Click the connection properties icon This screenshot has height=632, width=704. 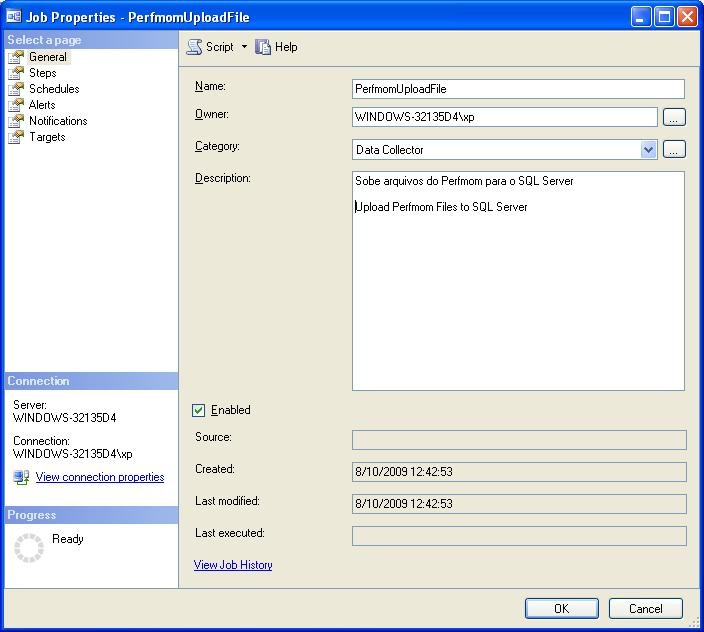[21, 478]
